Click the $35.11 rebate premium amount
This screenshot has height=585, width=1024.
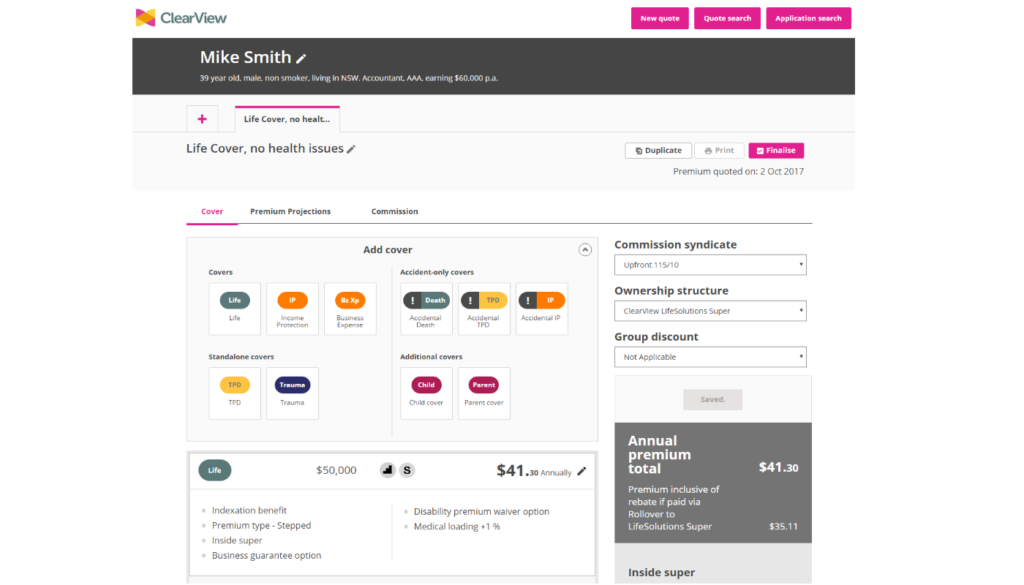[x=783, y=526]
